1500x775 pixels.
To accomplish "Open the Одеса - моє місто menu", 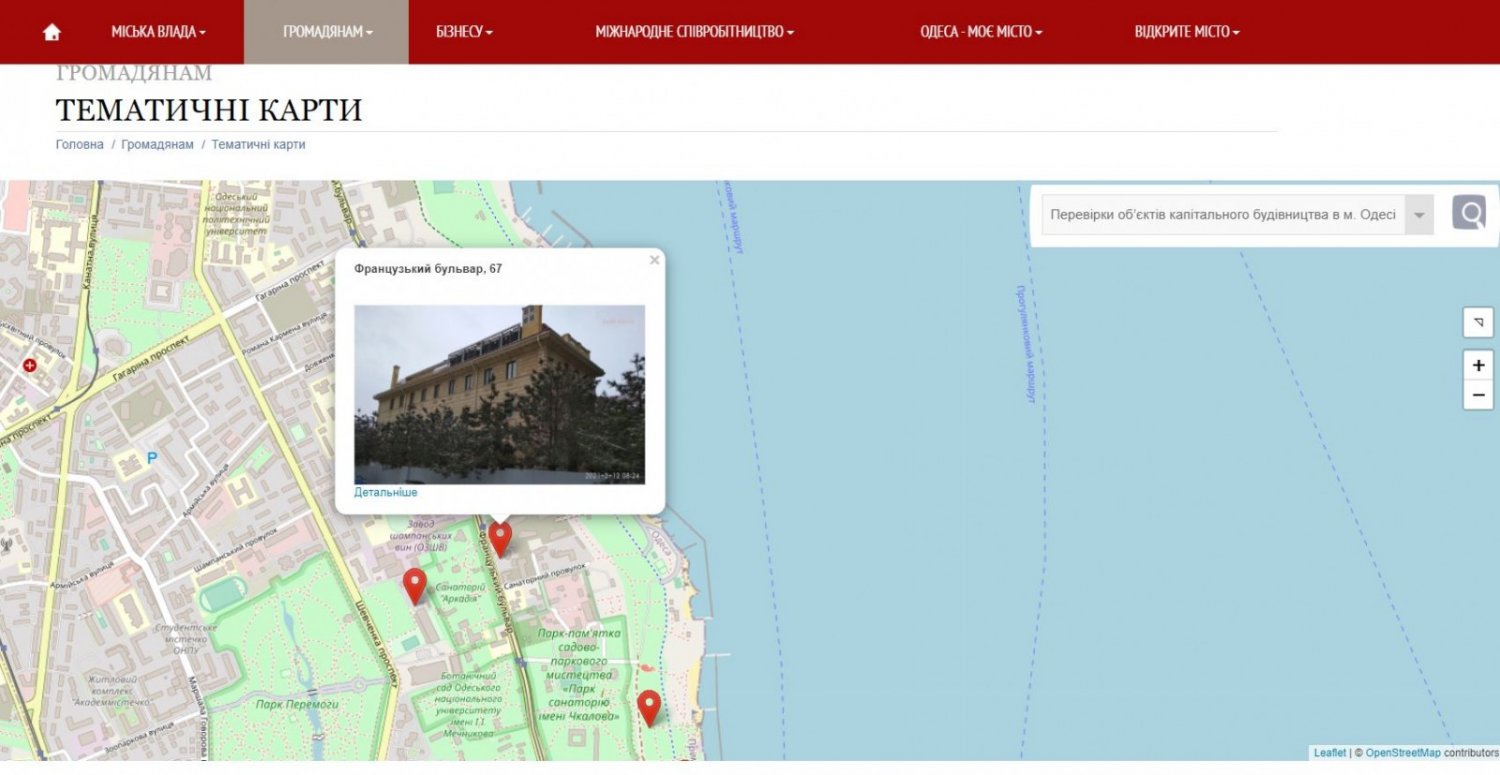I will (x=981, y=32).
